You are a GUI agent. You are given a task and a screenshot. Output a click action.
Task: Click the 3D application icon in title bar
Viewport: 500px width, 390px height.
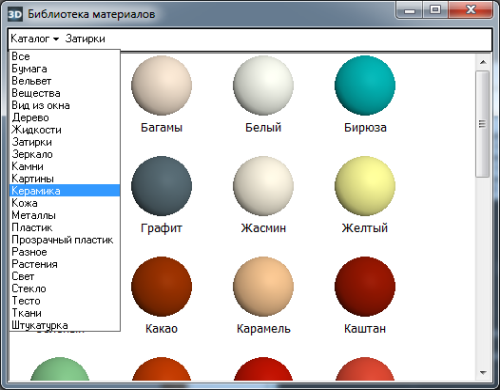(x=15, y=14)
